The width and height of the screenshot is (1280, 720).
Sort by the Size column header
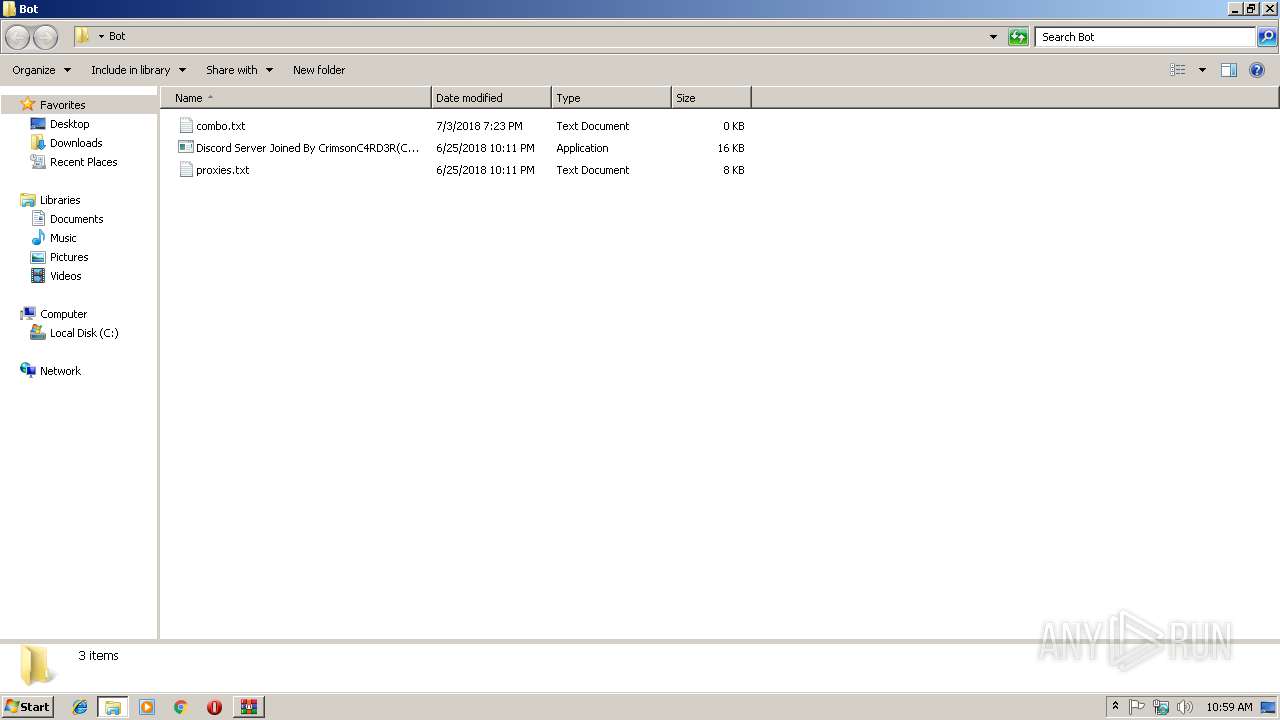click(x=711, y=98)
